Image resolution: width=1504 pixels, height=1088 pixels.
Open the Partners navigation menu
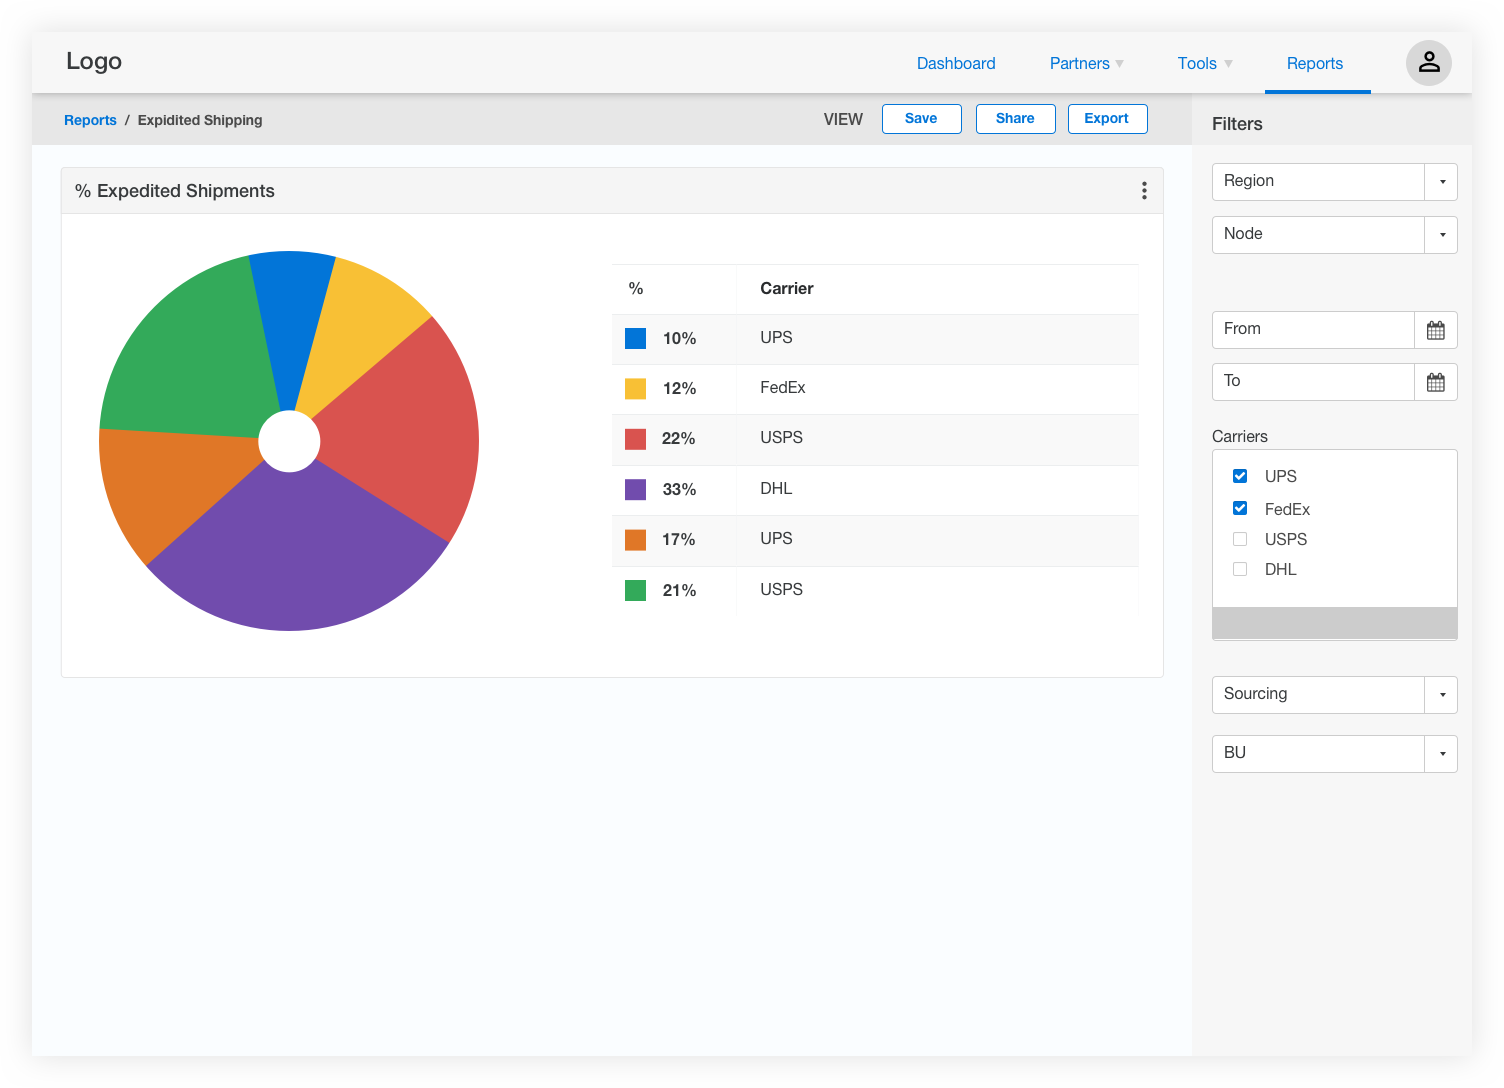coord(1086,63)
